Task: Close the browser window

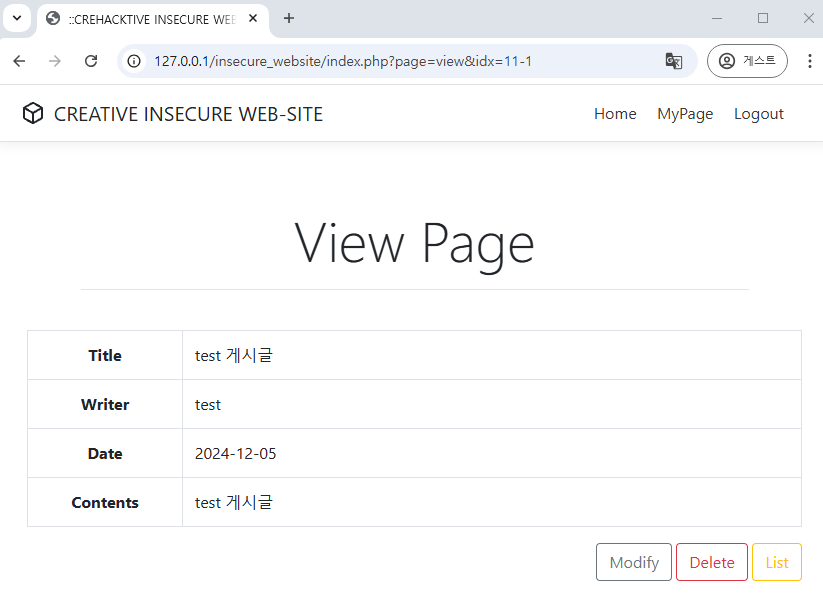Action: point(809,18)
